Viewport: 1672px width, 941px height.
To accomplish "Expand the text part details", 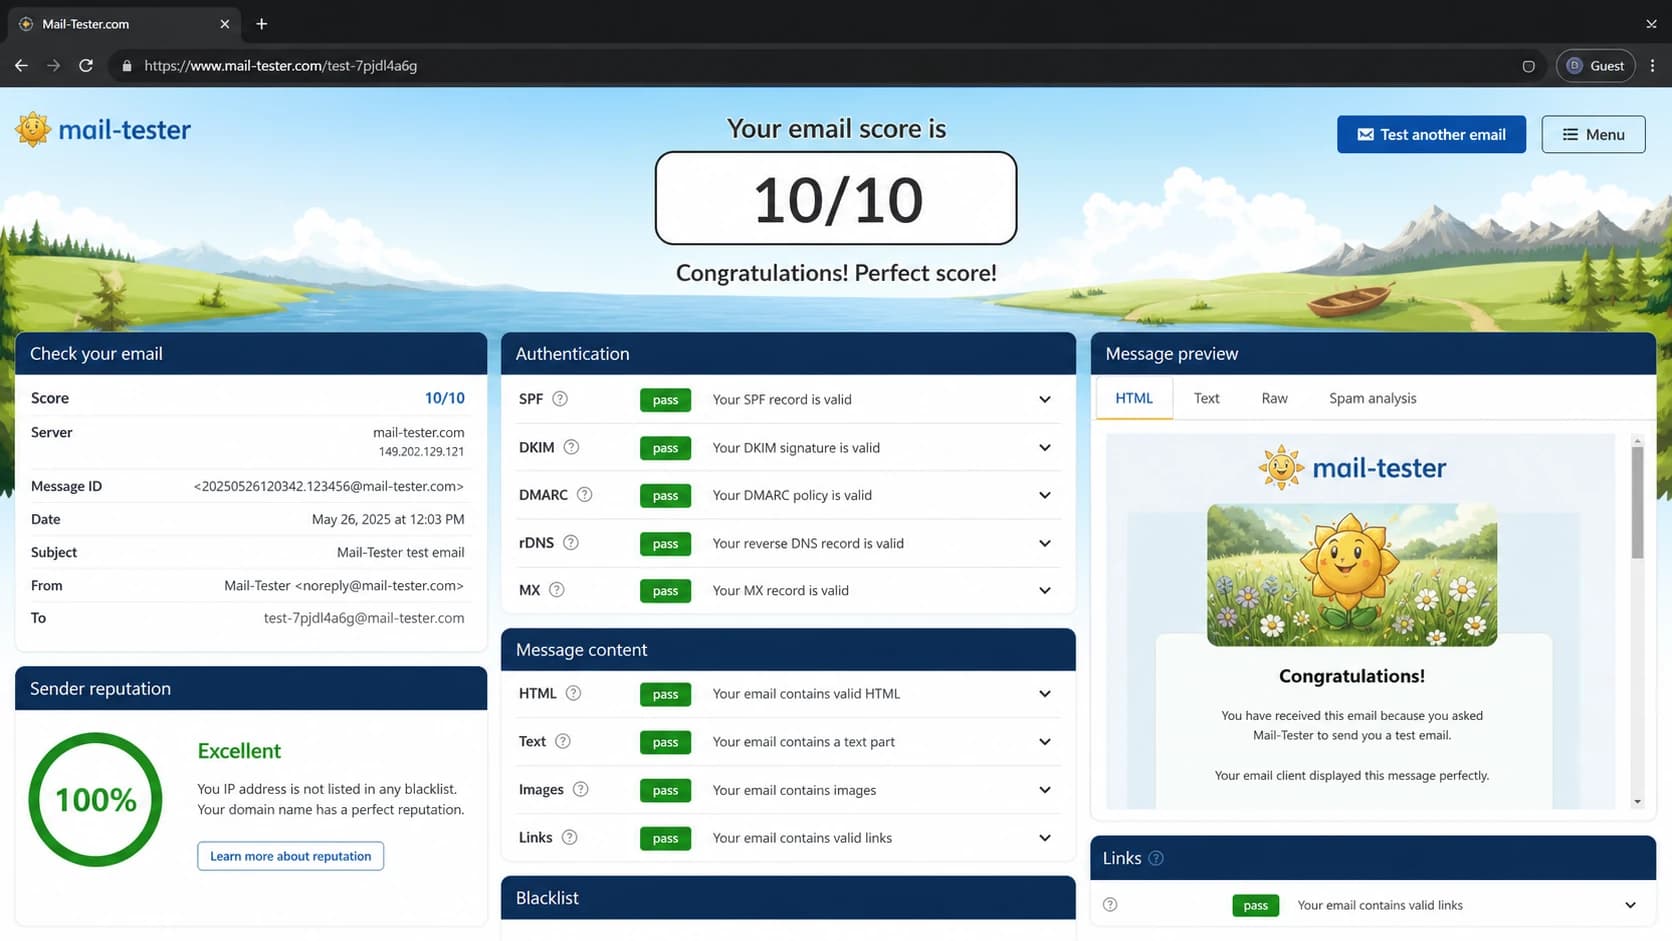I will tap(1045, 741).
